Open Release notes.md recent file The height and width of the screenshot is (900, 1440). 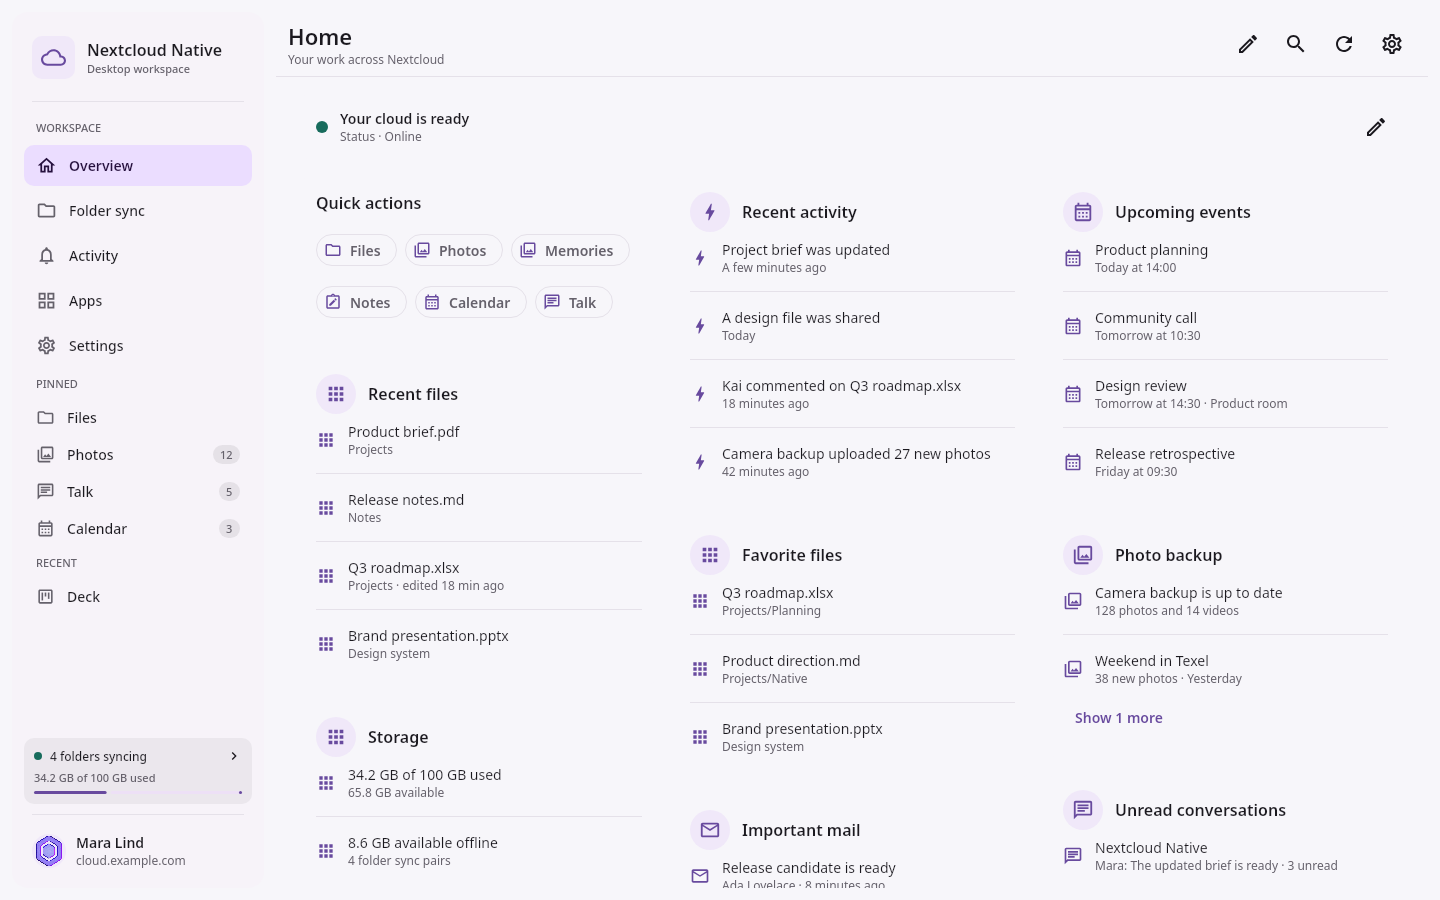[x=479, y=508]
